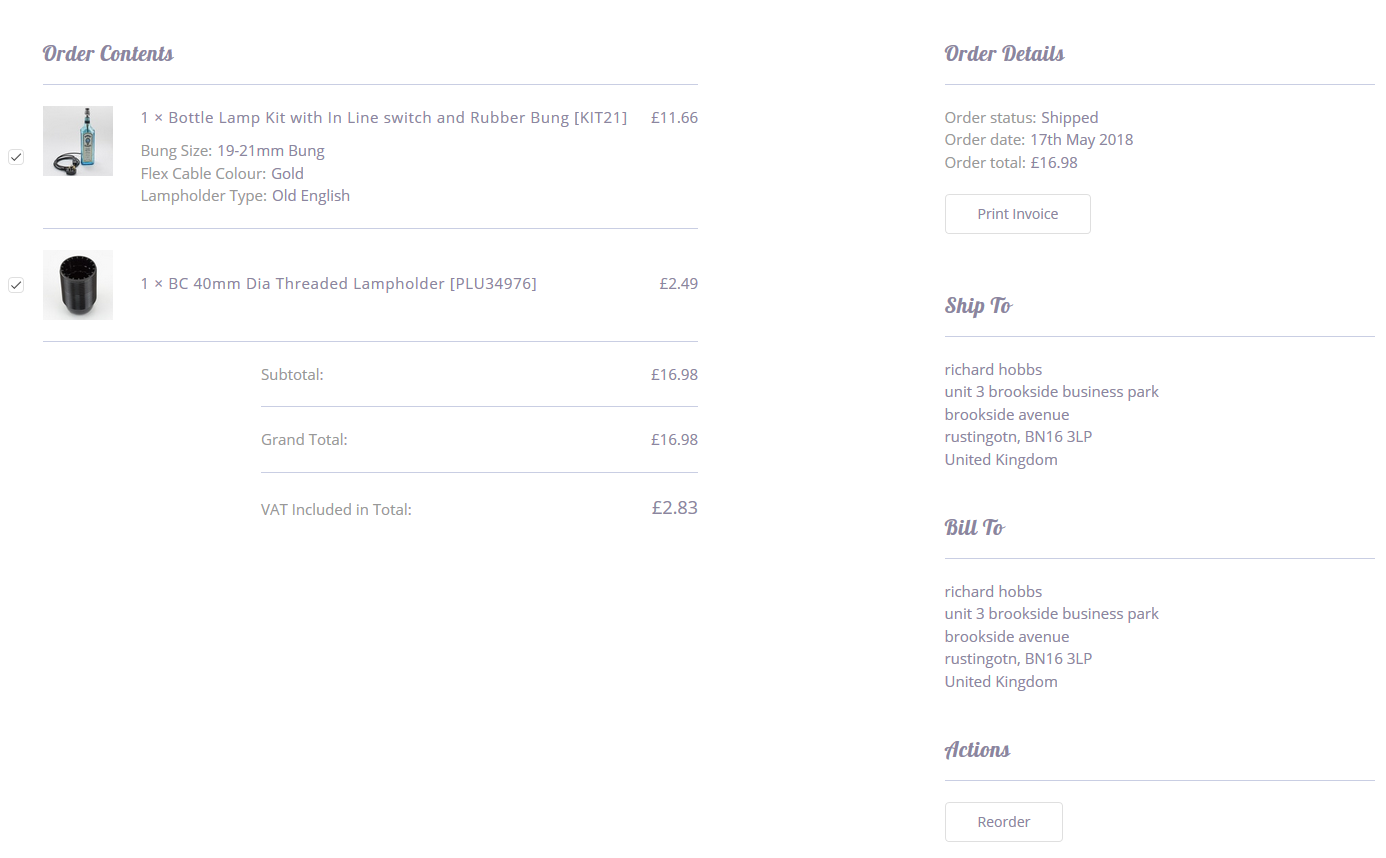Select the £2.49 lampholder price
Image resolution: width=1386 pixels, height=858 pixels.
click(x=678, y=284)
